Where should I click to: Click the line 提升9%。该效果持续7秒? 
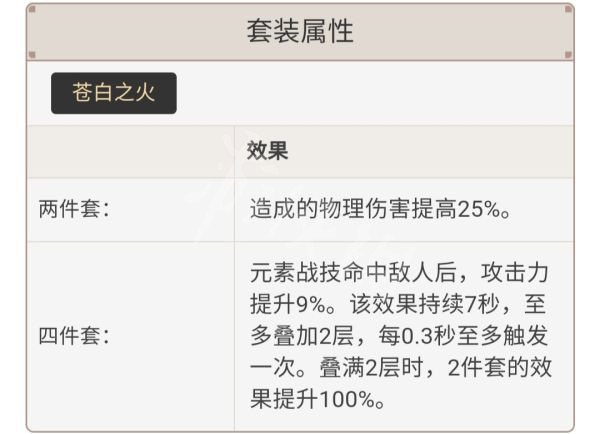(x=398, y=303)
